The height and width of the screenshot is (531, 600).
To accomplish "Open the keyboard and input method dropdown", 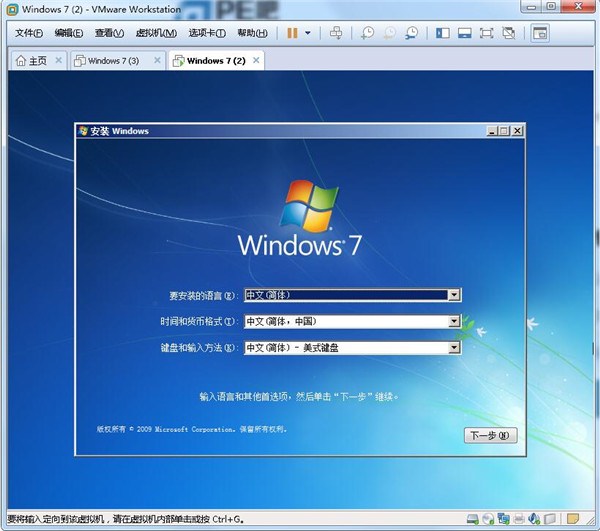I will point(454,347).
